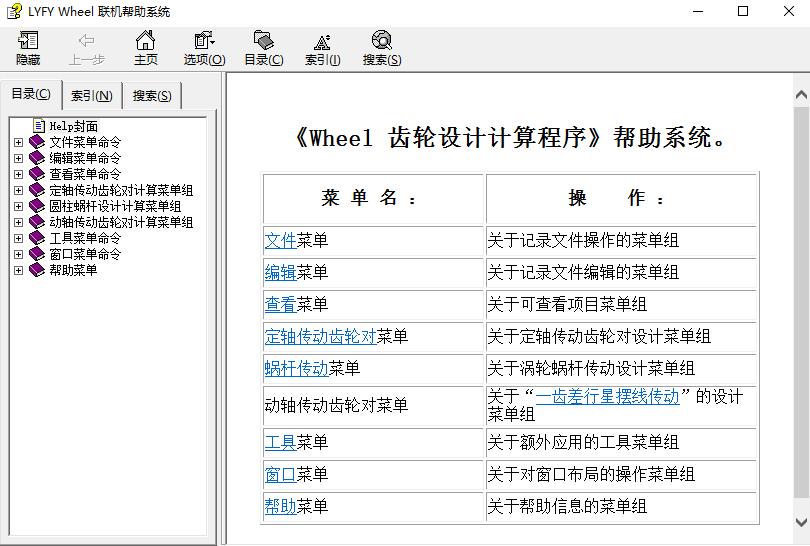This screenshot has height=546, width=810.
Task: Open the 蜗杆传动 hyperlink
Action: tap(296, 369)
